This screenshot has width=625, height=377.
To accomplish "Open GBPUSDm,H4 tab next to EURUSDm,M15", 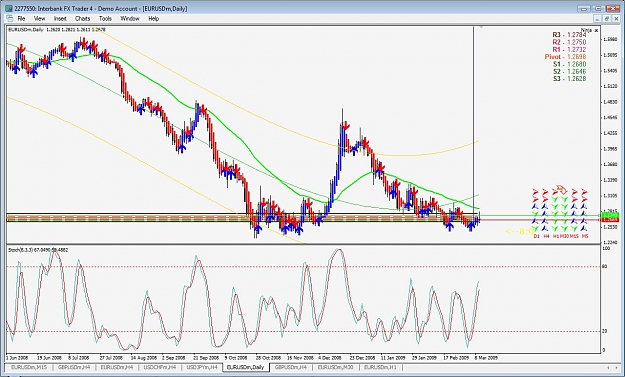I will coord(74,367).
